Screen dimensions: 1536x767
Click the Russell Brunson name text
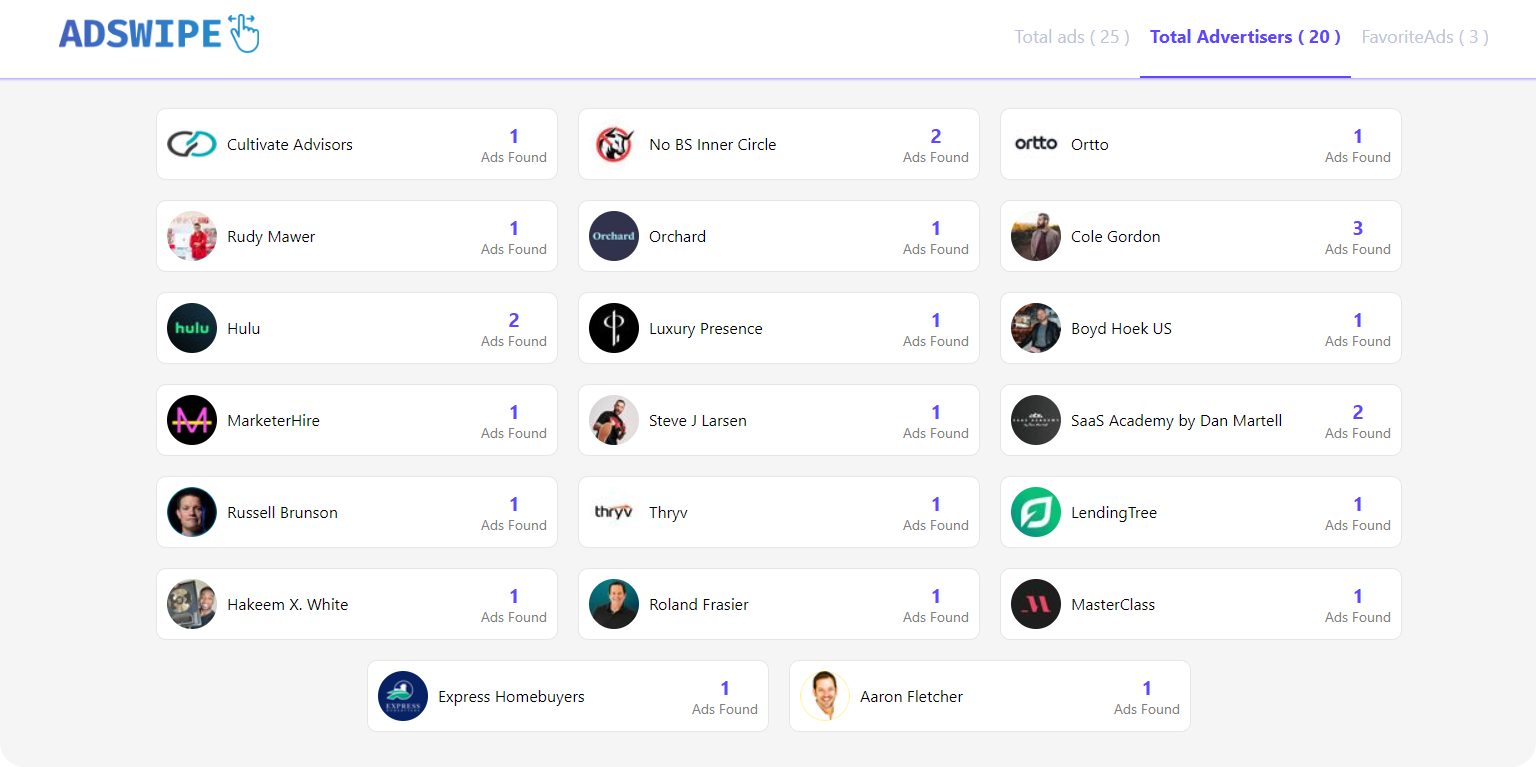tap(282, 513)
